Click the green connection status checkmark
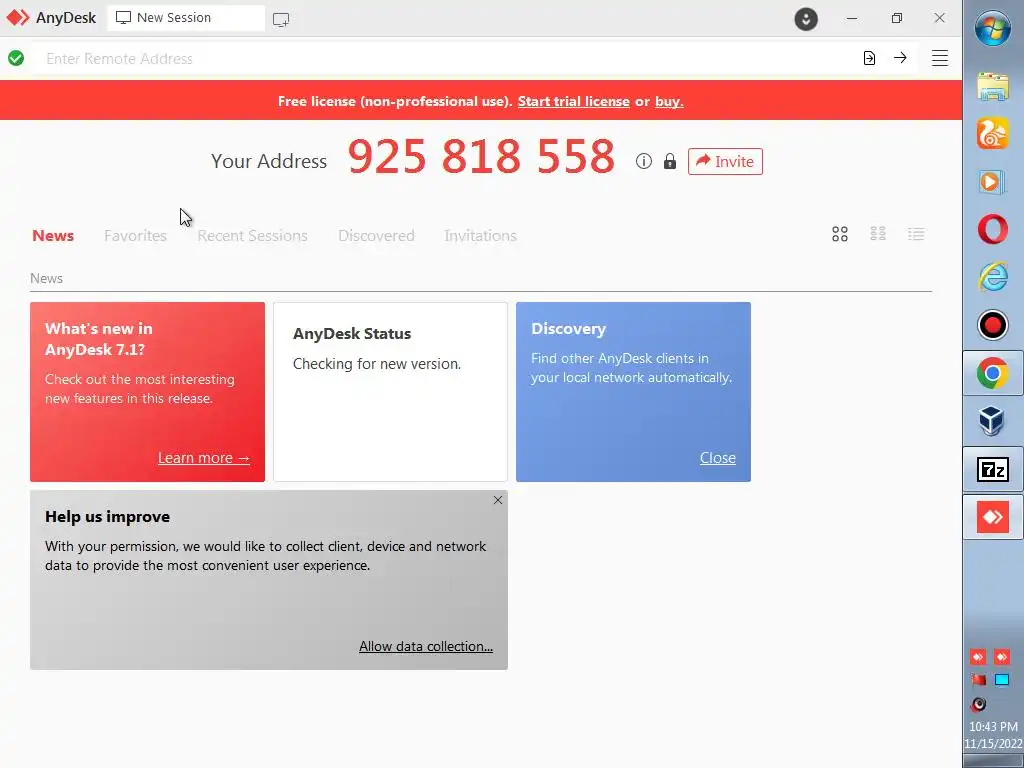 click(x=16, y=58)
